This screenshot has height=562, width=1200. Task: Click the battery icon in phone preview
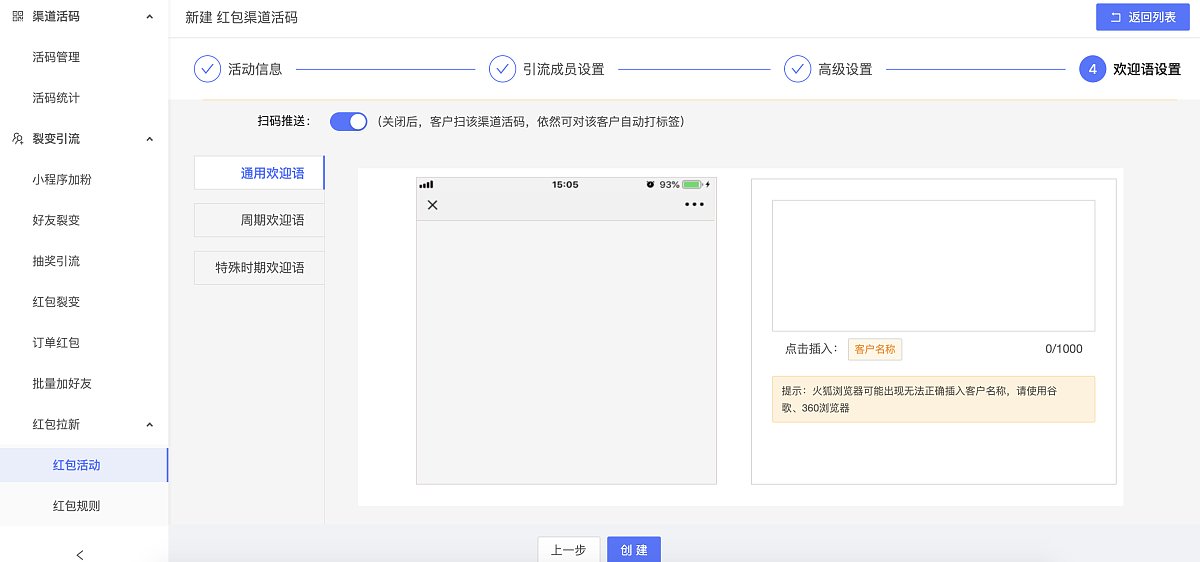tap(693, 185)
